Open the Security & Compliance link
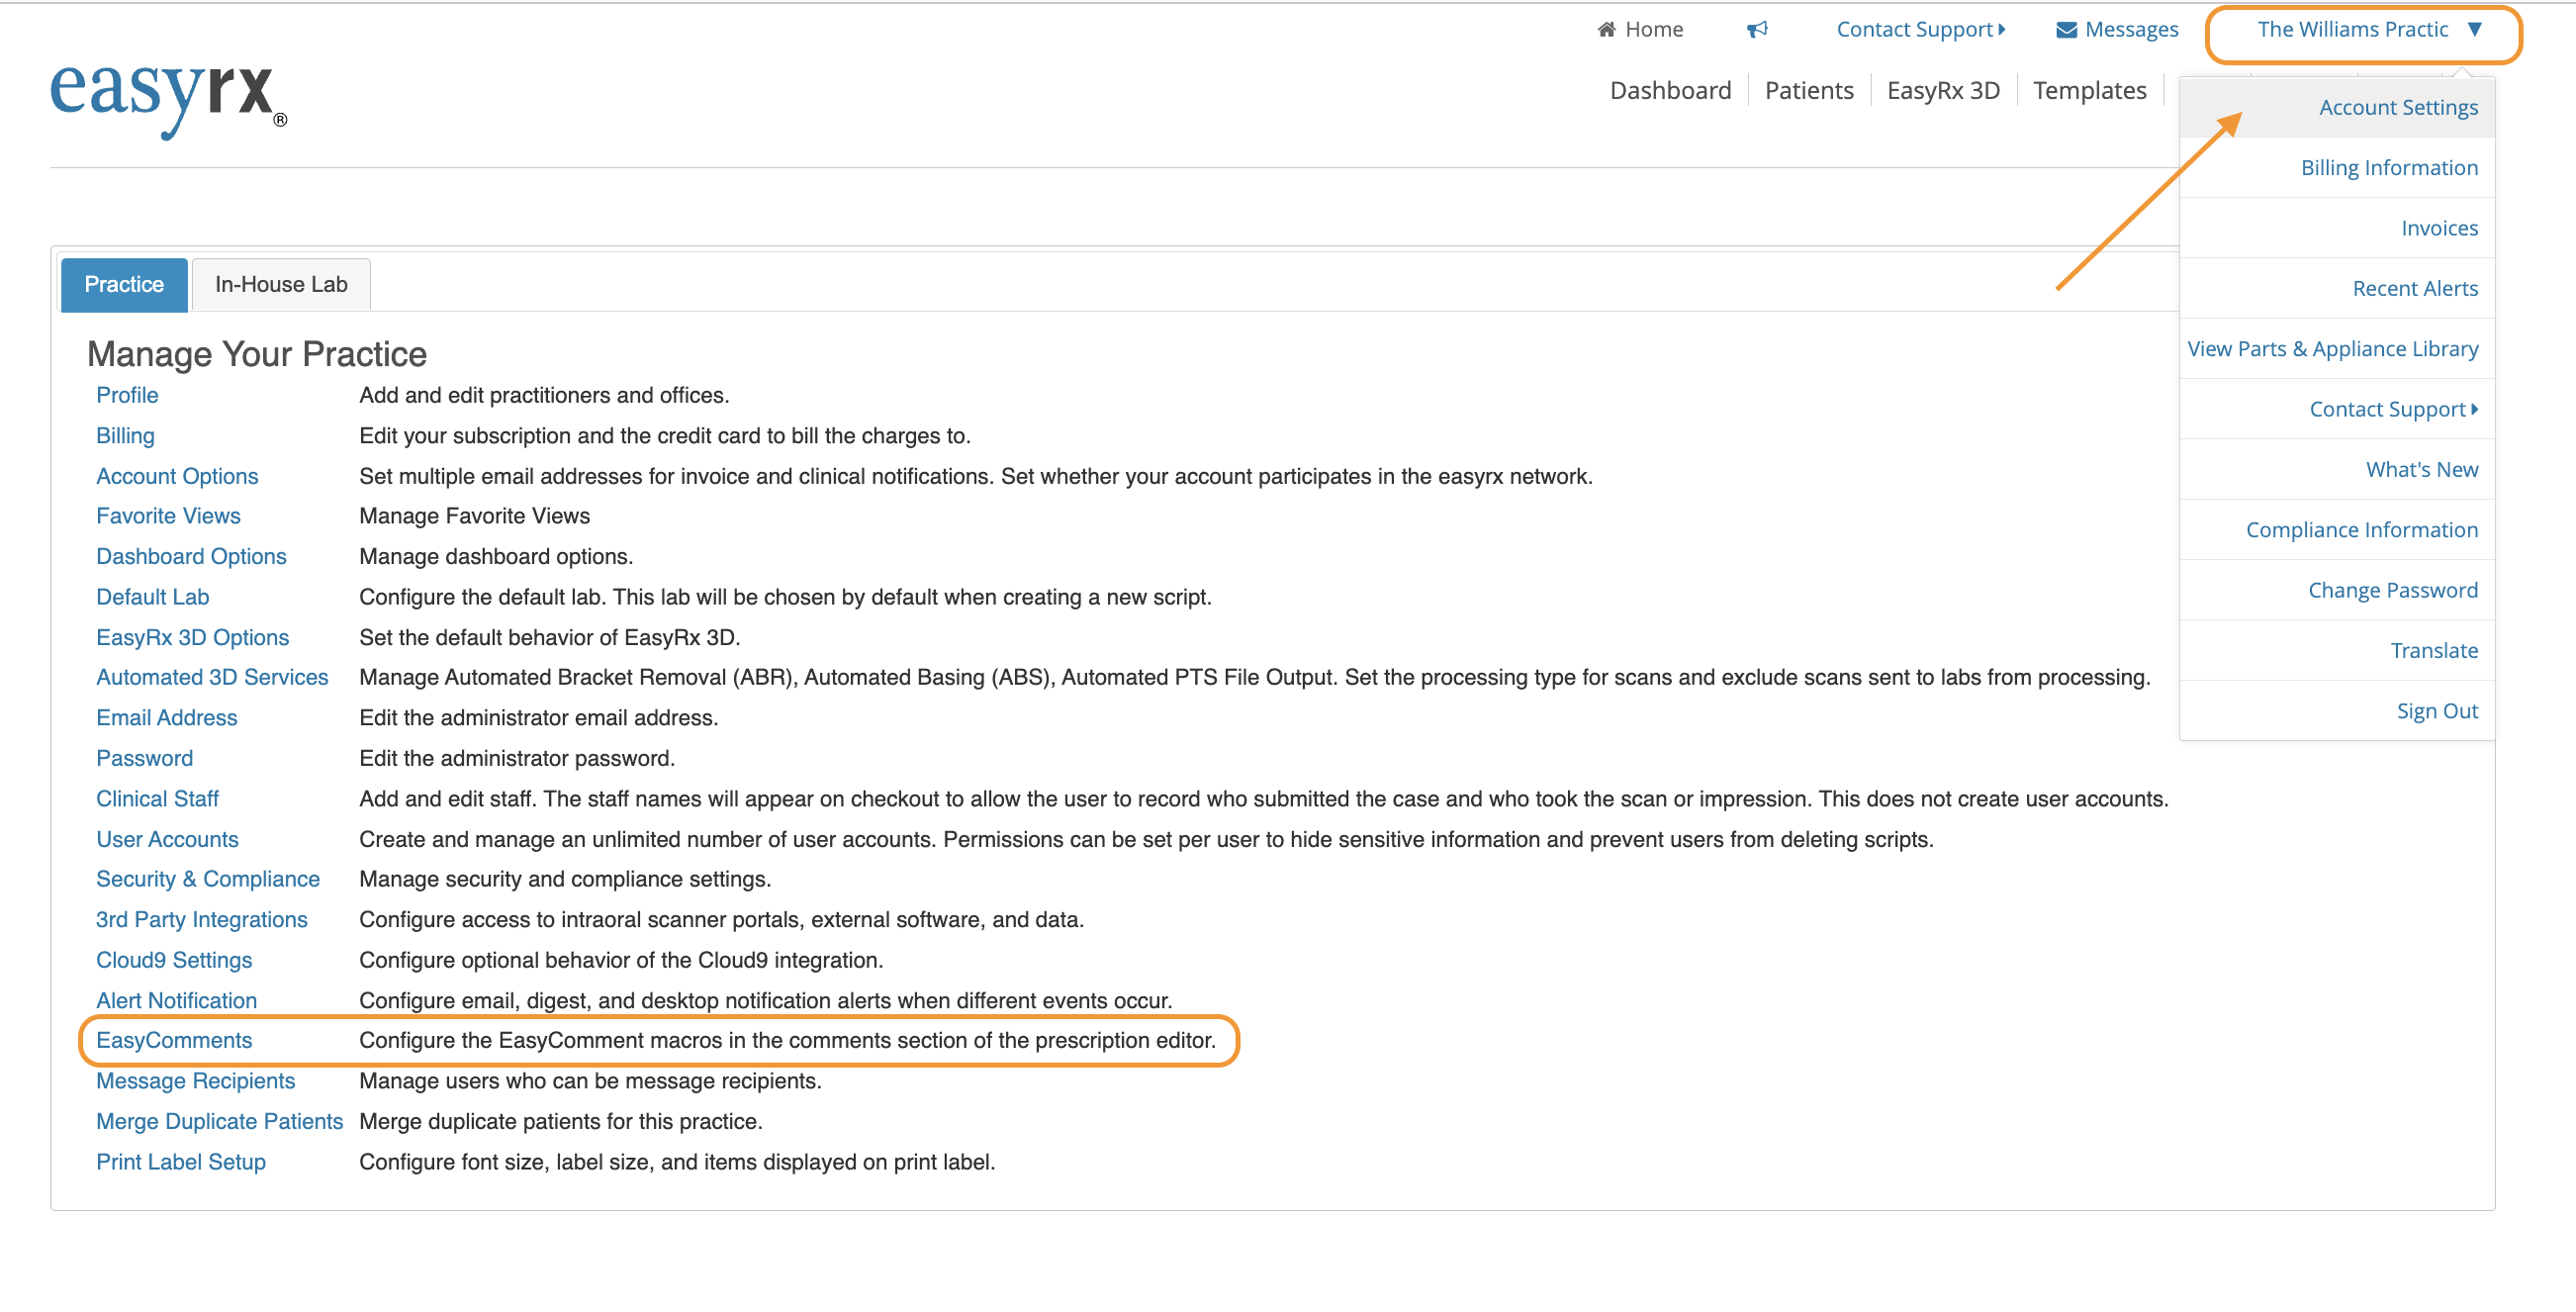 (x=208, y=879)
